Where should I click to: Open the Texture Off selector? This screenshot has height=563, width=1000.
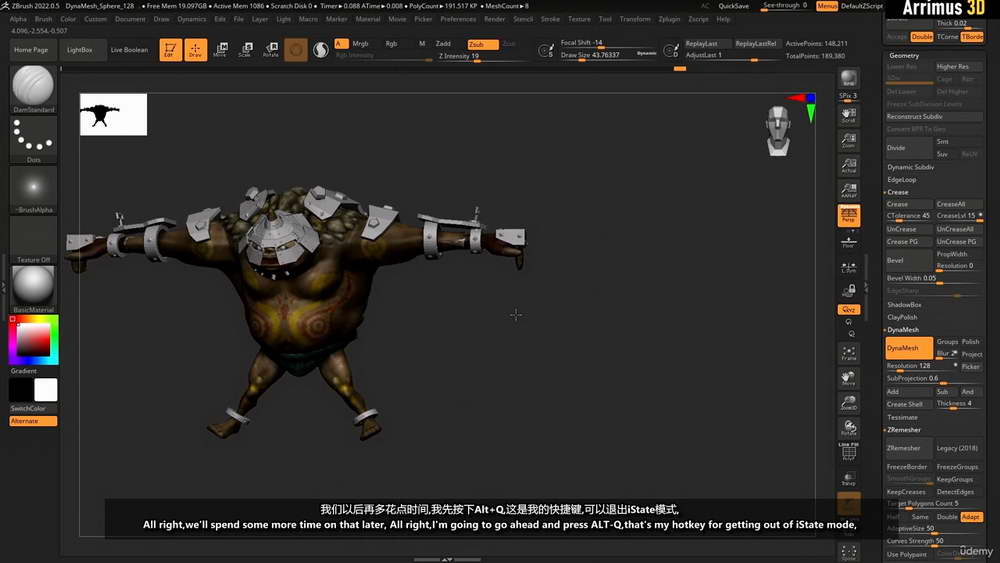[x=33, y=240]
